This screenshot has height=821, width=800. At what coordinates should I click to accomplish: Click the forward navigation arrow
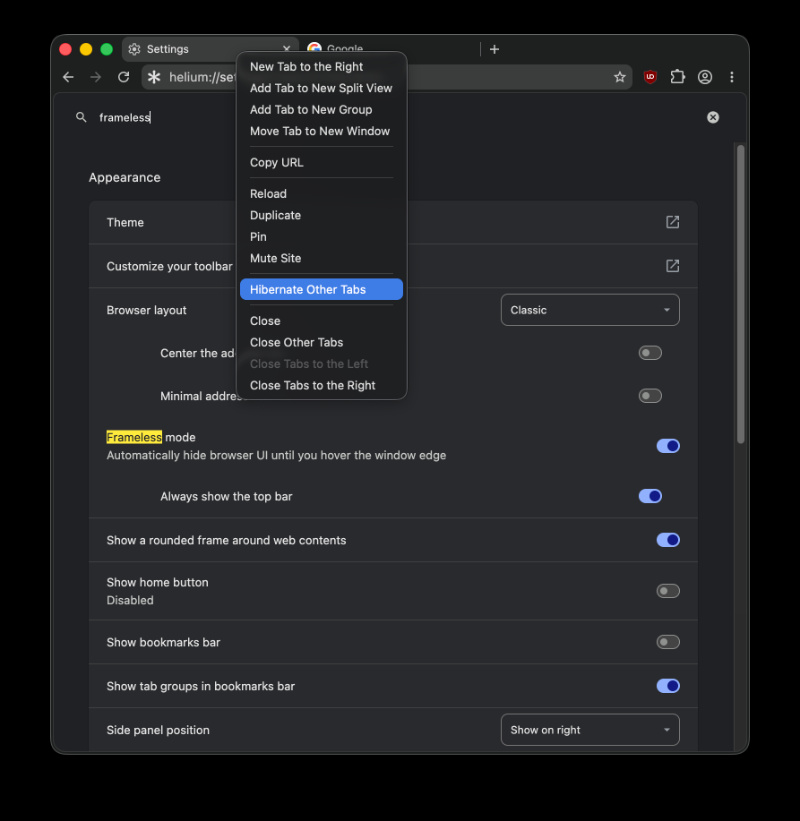96,77
